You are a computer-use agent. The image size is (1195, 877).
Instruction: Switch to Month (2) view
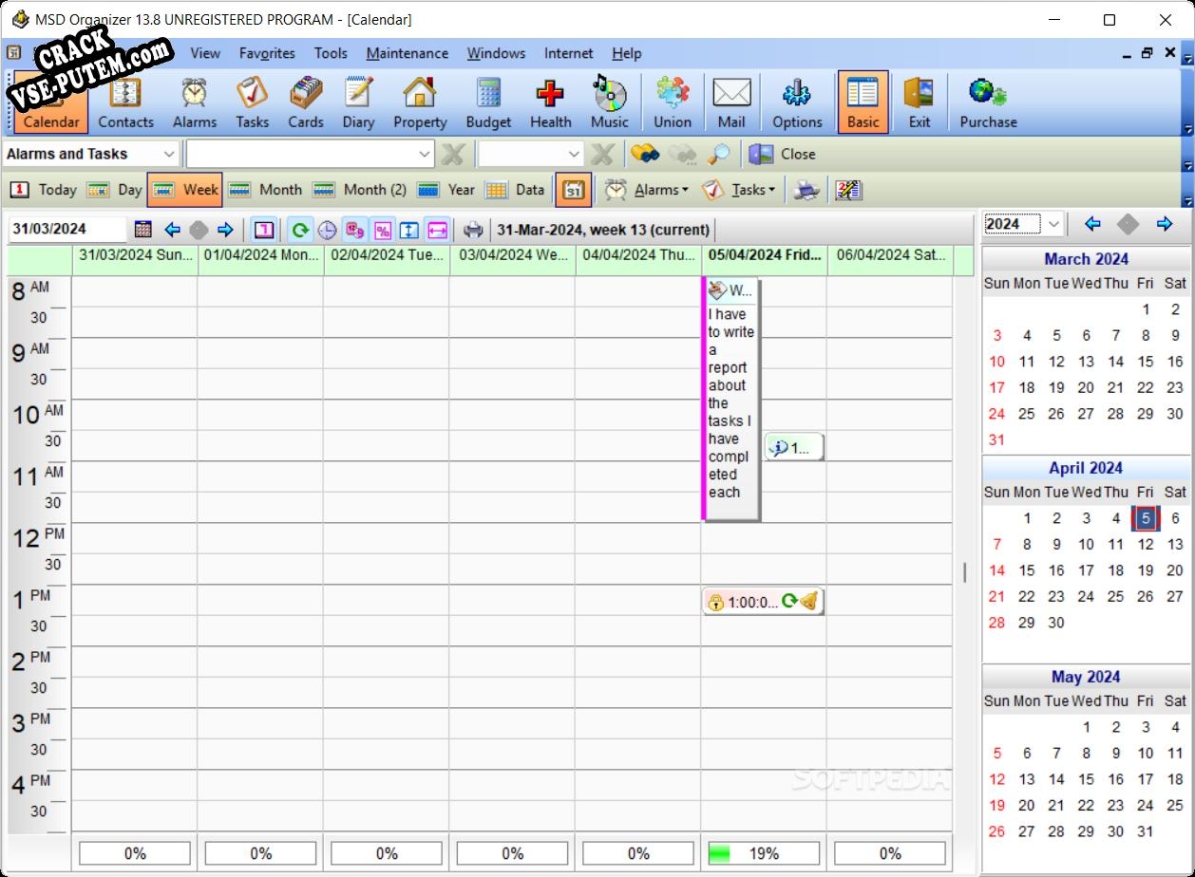click(x=360, y=190)
